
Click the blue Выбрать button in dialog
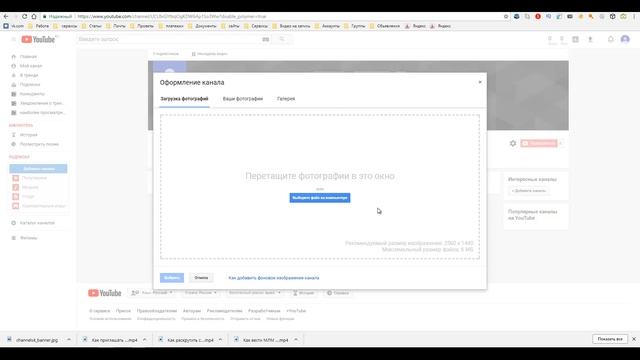click(x=172, y=278)
